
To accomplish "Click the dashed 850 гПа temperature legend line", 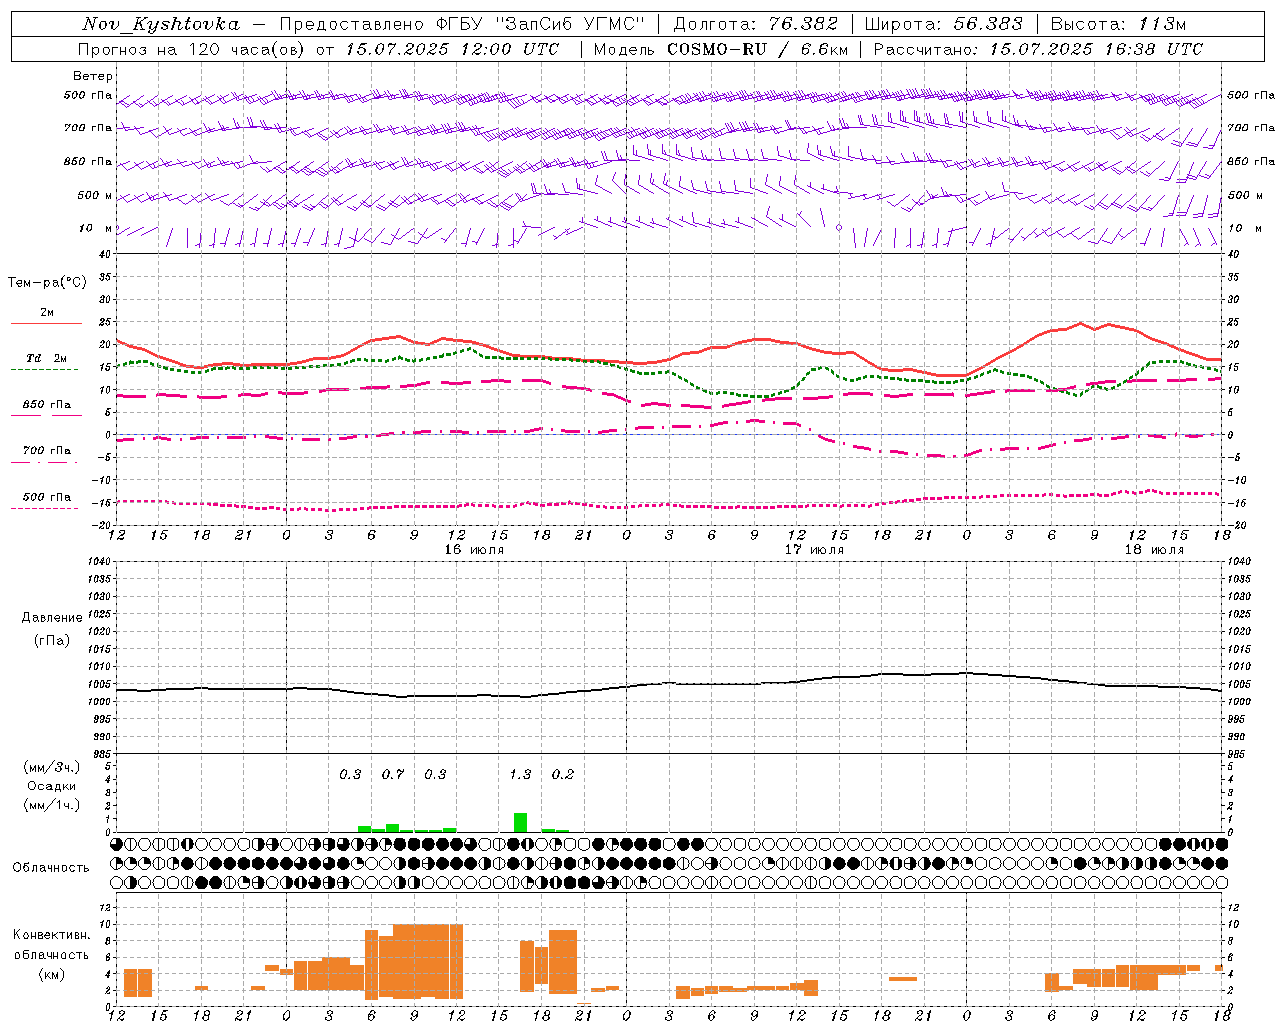I will coord(46,415).
